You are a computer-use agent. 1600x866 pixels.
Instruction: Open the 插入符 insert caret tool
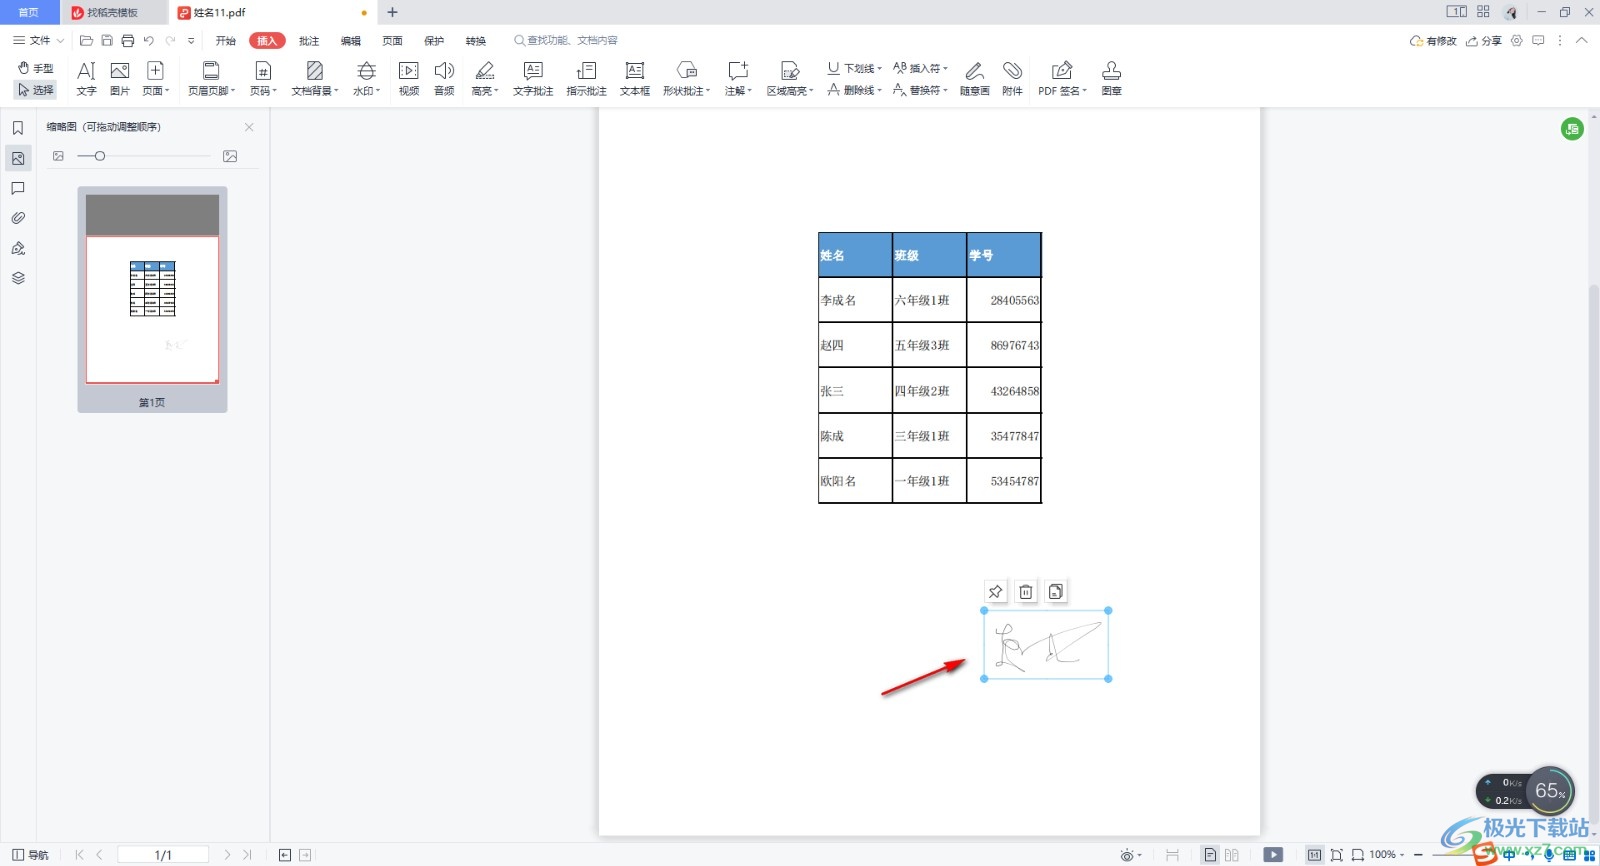pyautogui.click(x=920, y=68)
